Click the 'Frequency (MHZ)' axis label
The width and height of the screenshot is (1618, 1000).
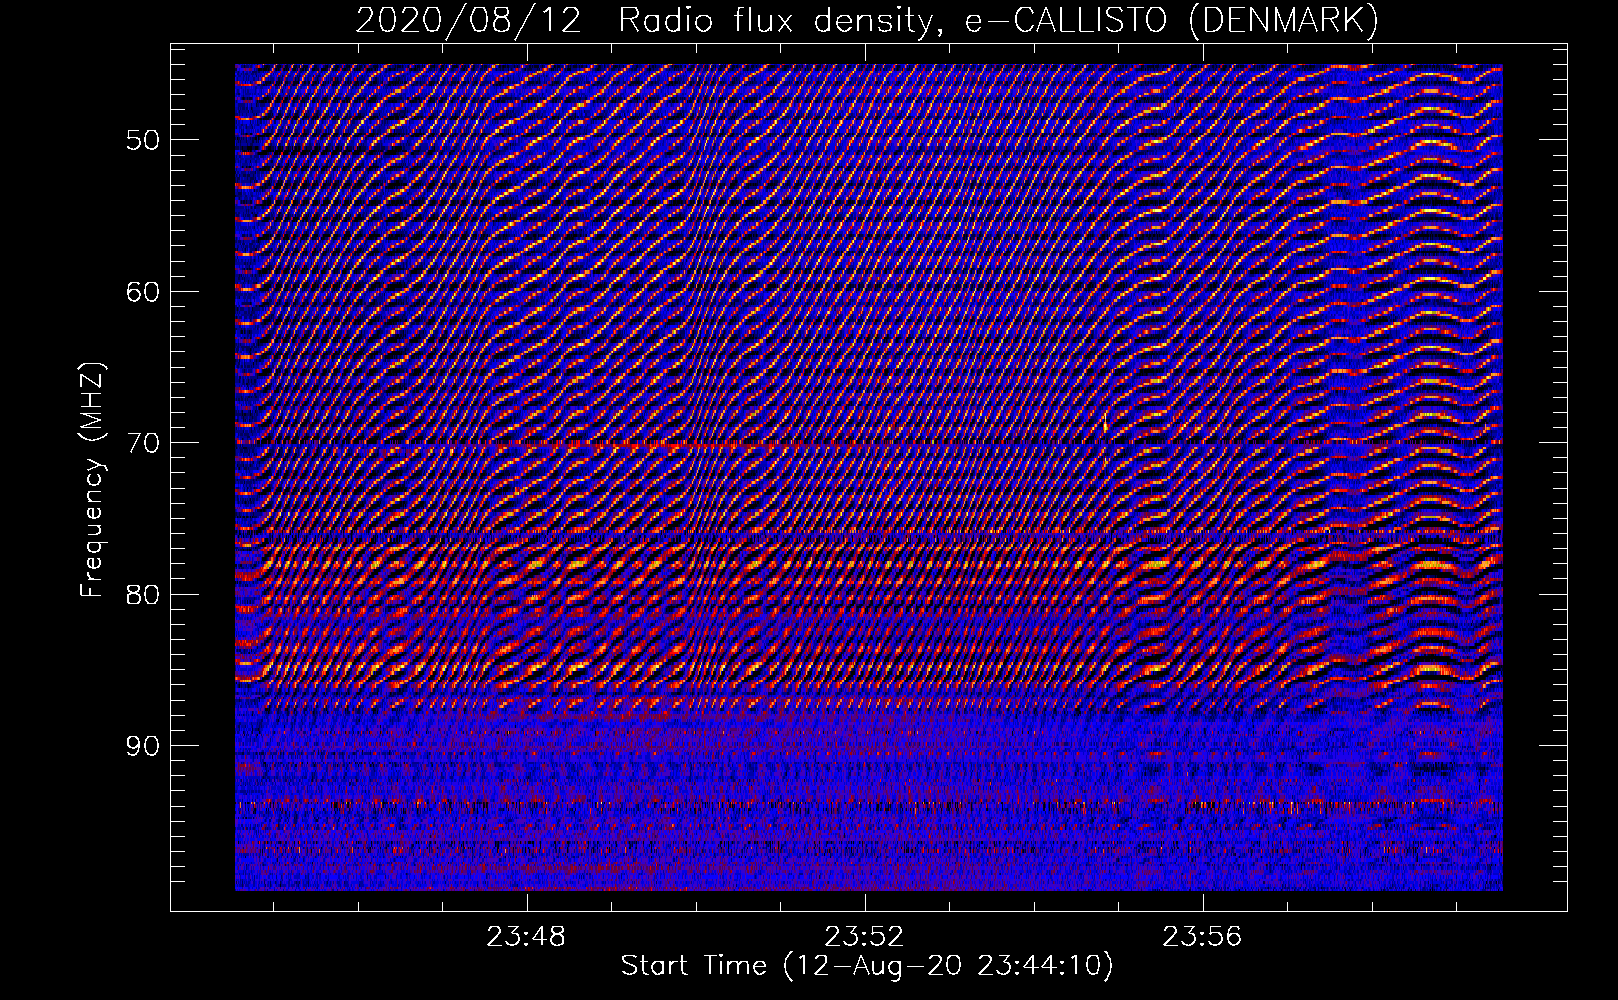point(92,480)
